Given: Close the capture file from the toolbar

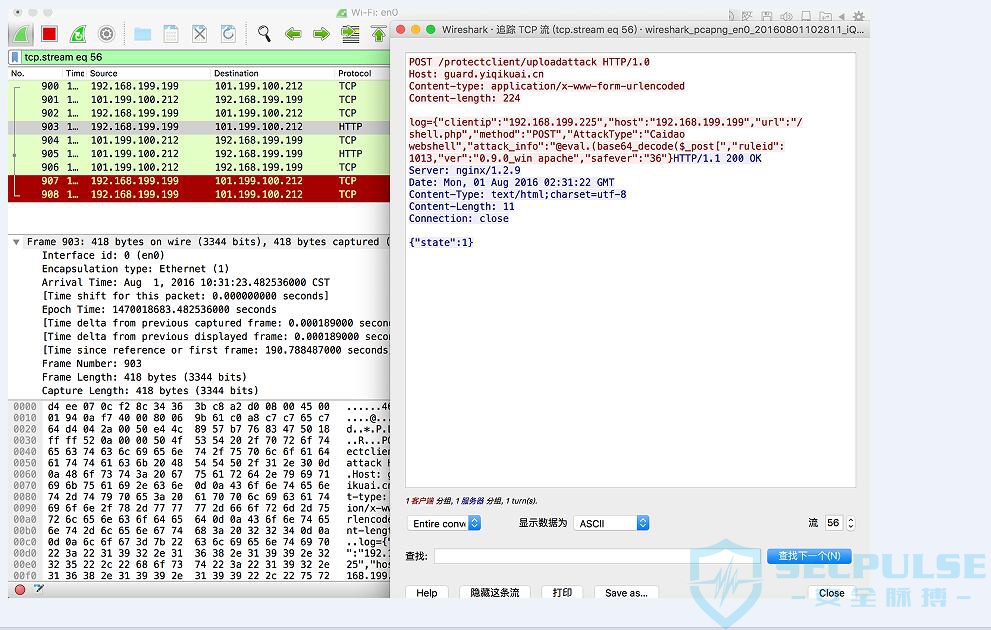Looking at the screenshot, I should (x=200, y=33).
